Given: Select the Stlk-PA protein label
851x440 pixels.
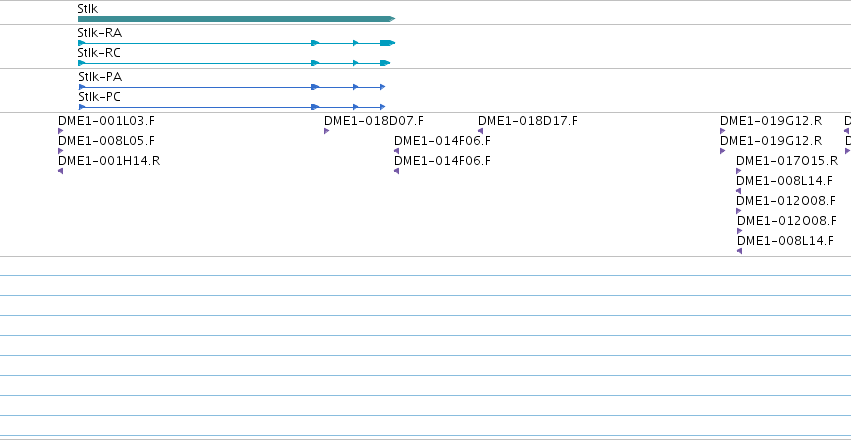Looking at the screenshot, I should click(x=100, y=76).
